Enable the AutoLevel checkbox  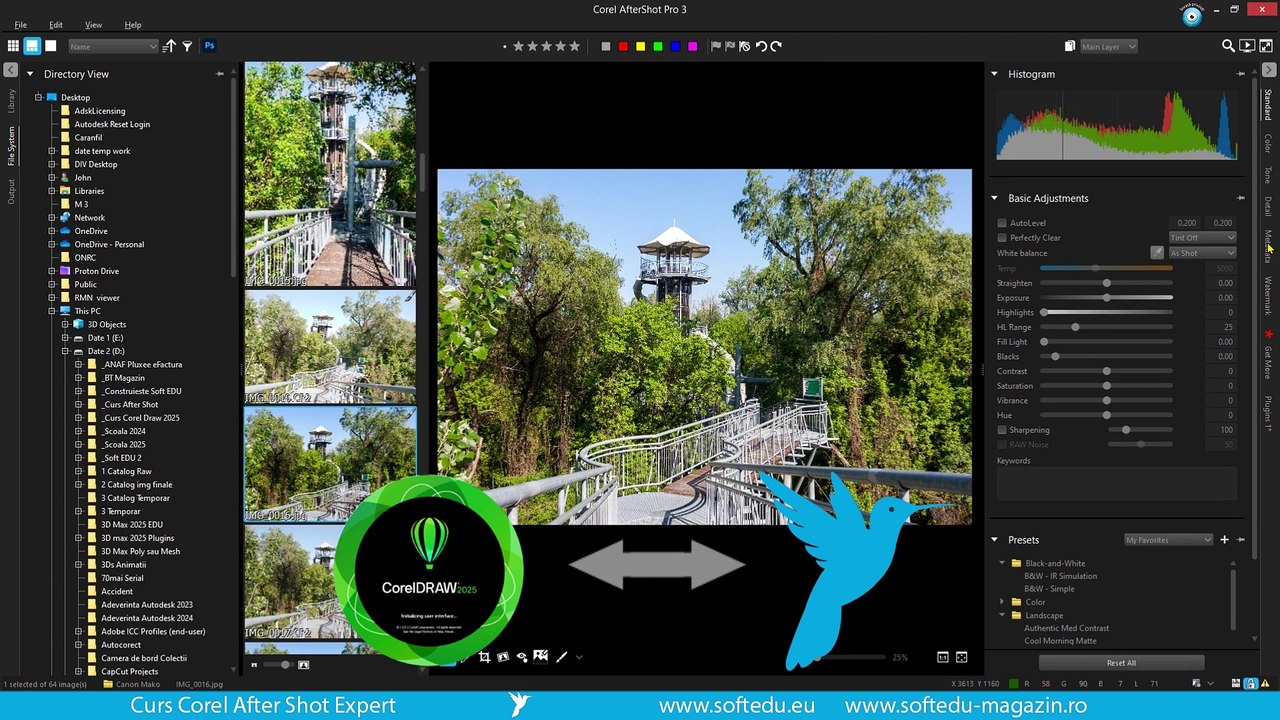1002,223
